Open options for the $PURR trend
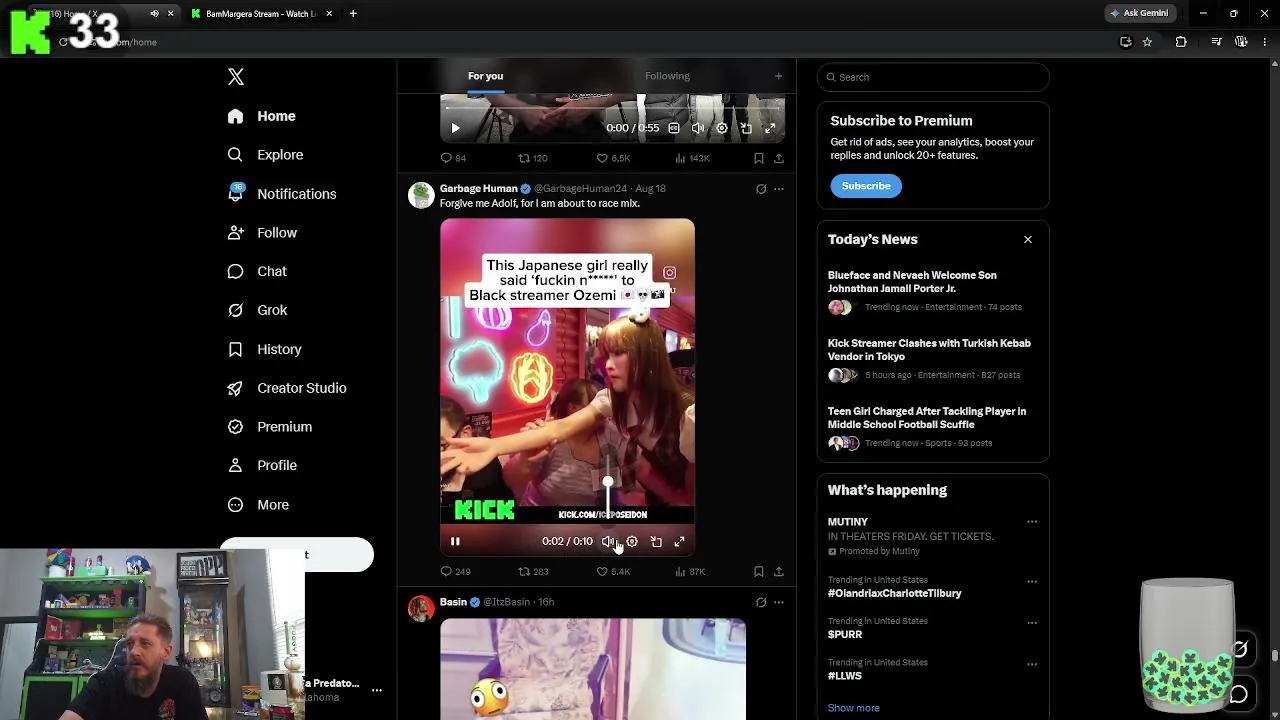 pos(1032,622)
